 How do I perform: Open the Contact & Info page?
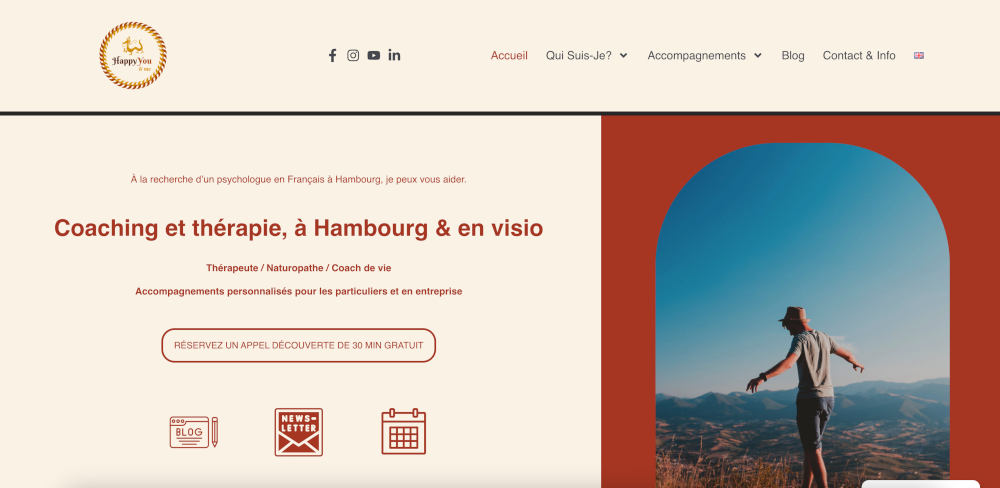[x=859, y=55]
